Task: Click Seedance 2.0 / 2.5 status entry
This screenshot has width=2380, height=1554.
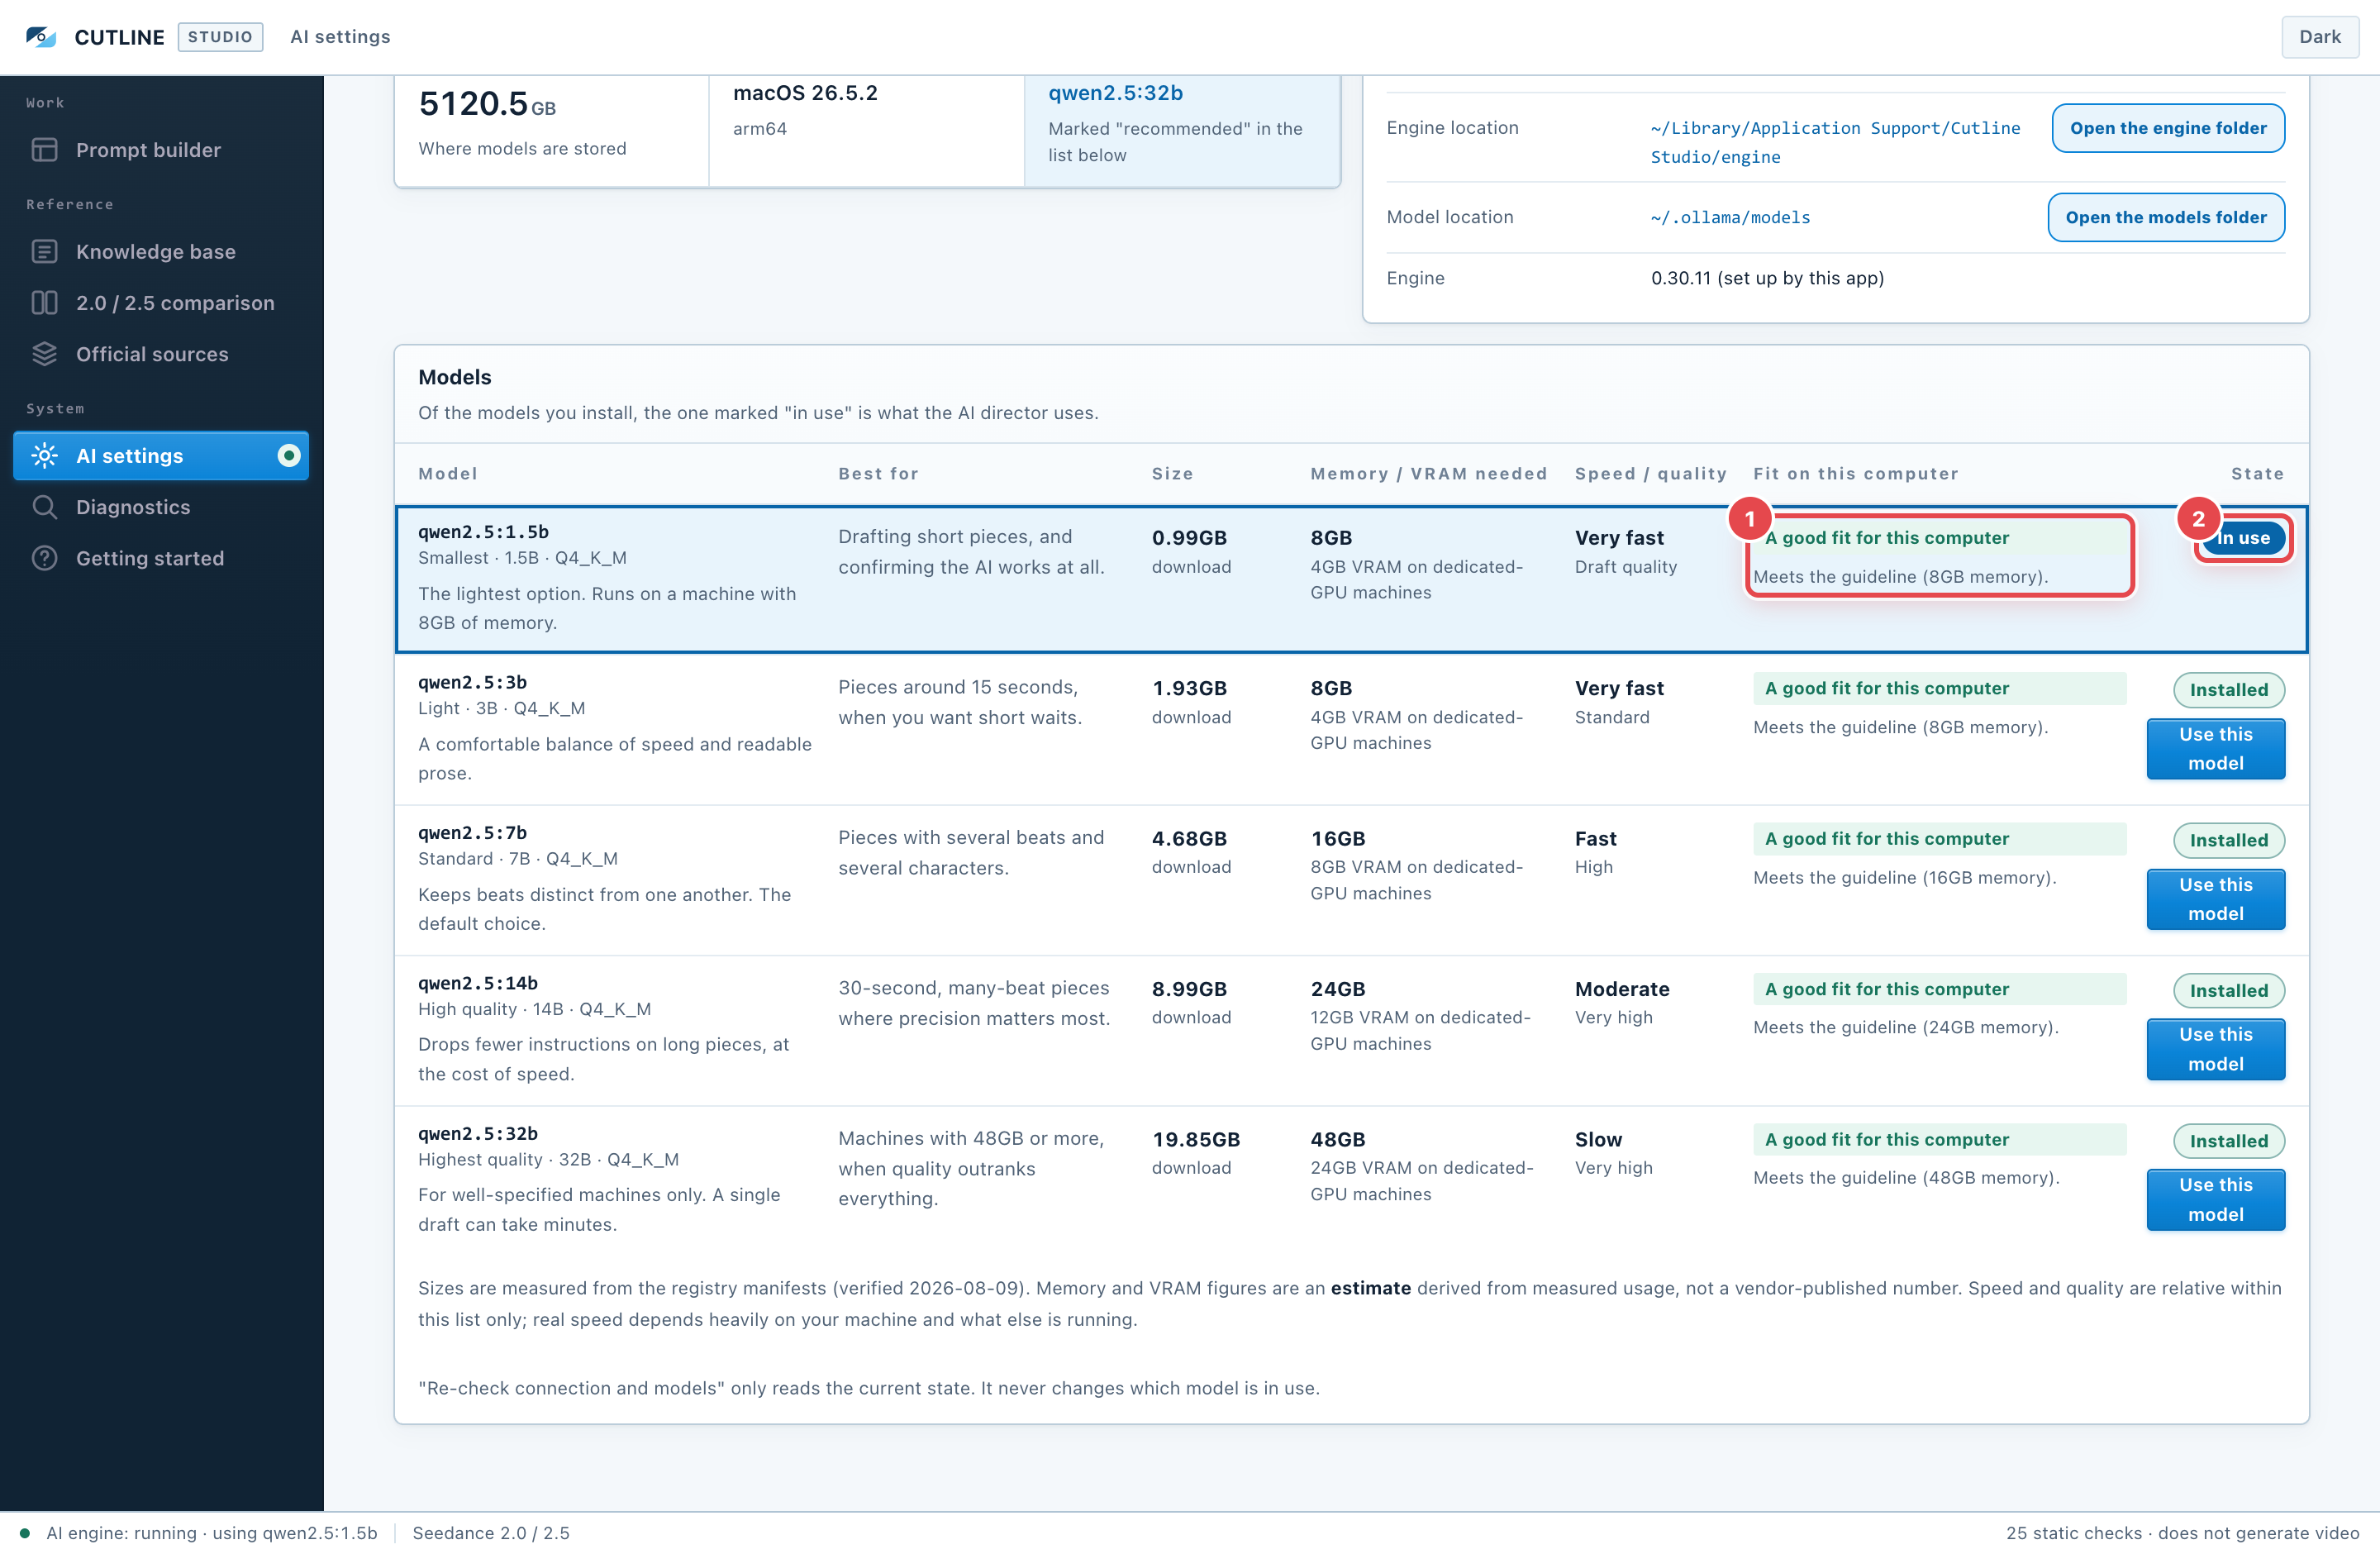Action: [491, 1533]
